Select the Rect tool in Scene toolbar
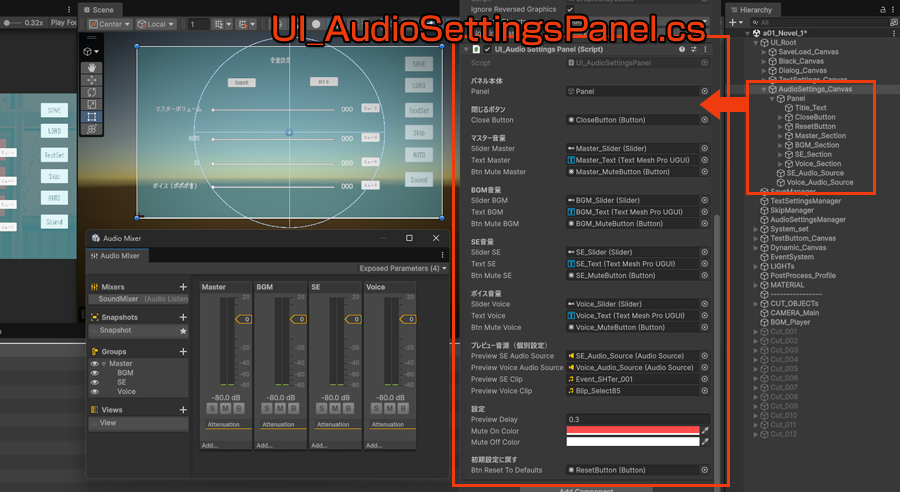The width and height of the screenshot is (900, 492). [x=92, y=116]
